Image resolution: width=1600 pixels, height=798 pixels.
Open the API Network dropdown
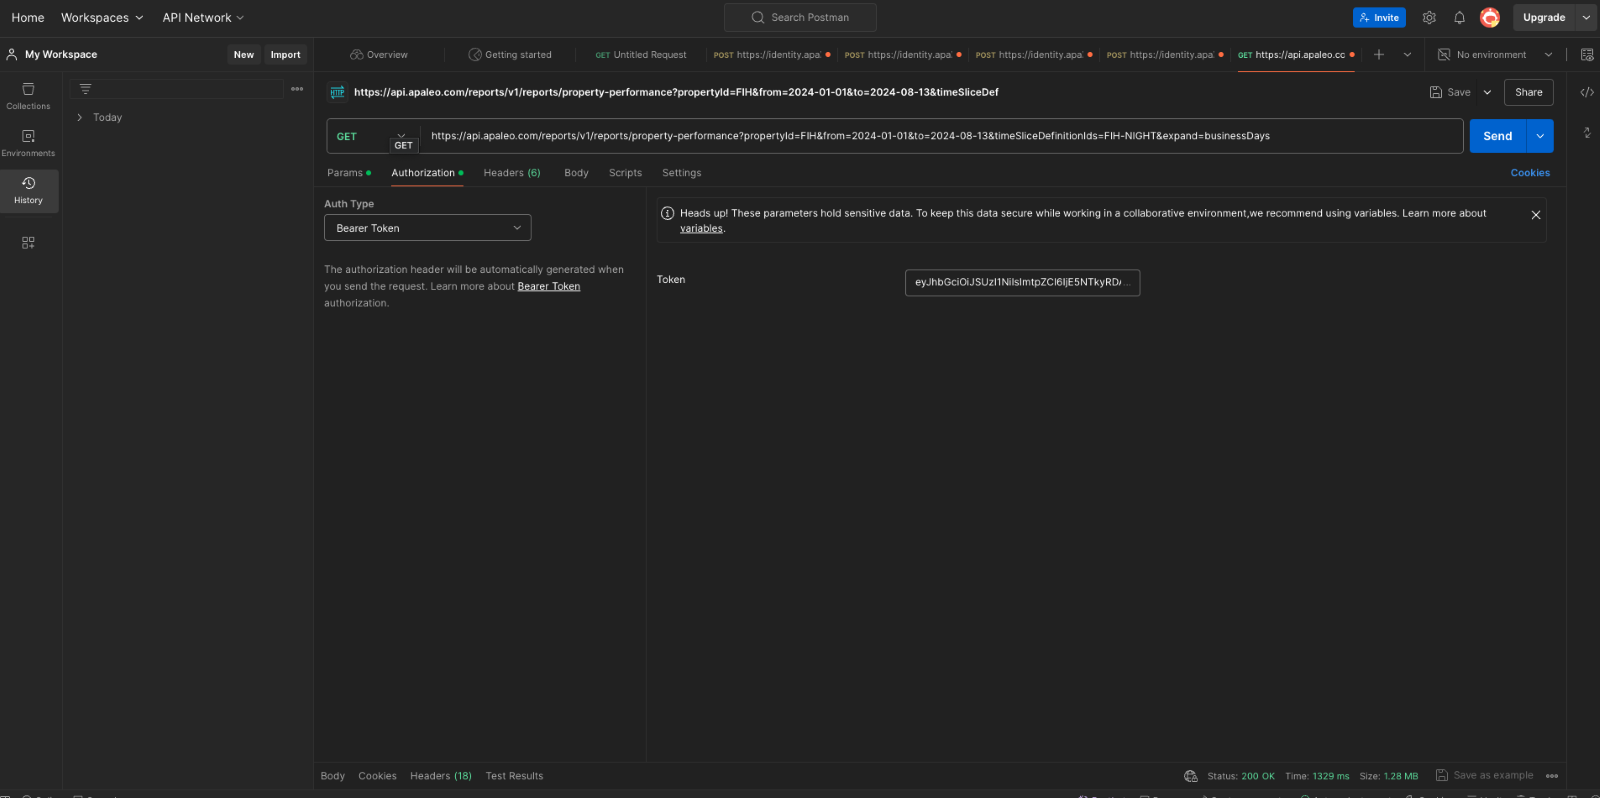coord(203,18)
